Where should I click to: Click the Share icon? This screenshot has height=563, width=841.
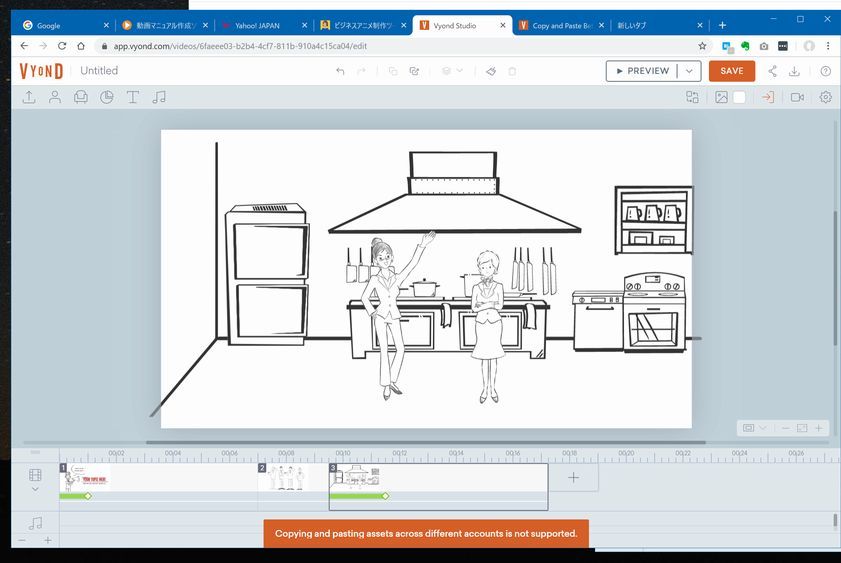point(772,71)
